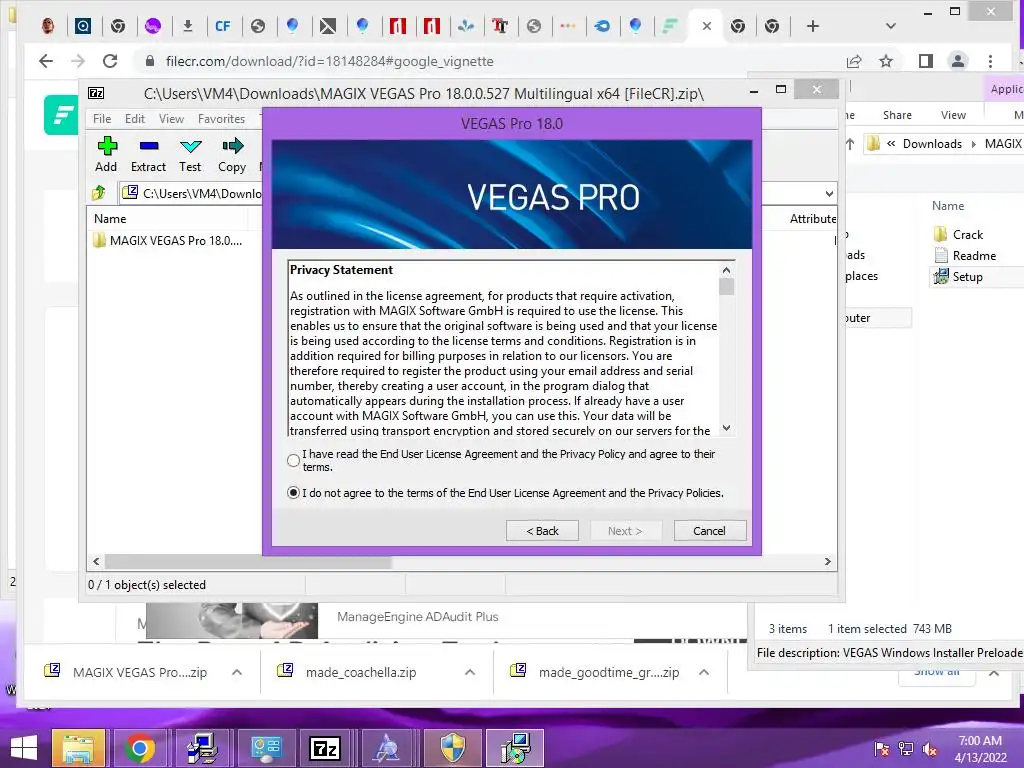Open the View tab in Explorer ribbon
The height and width of the screenshot is (768, 1024).
(x=953, y=115)
